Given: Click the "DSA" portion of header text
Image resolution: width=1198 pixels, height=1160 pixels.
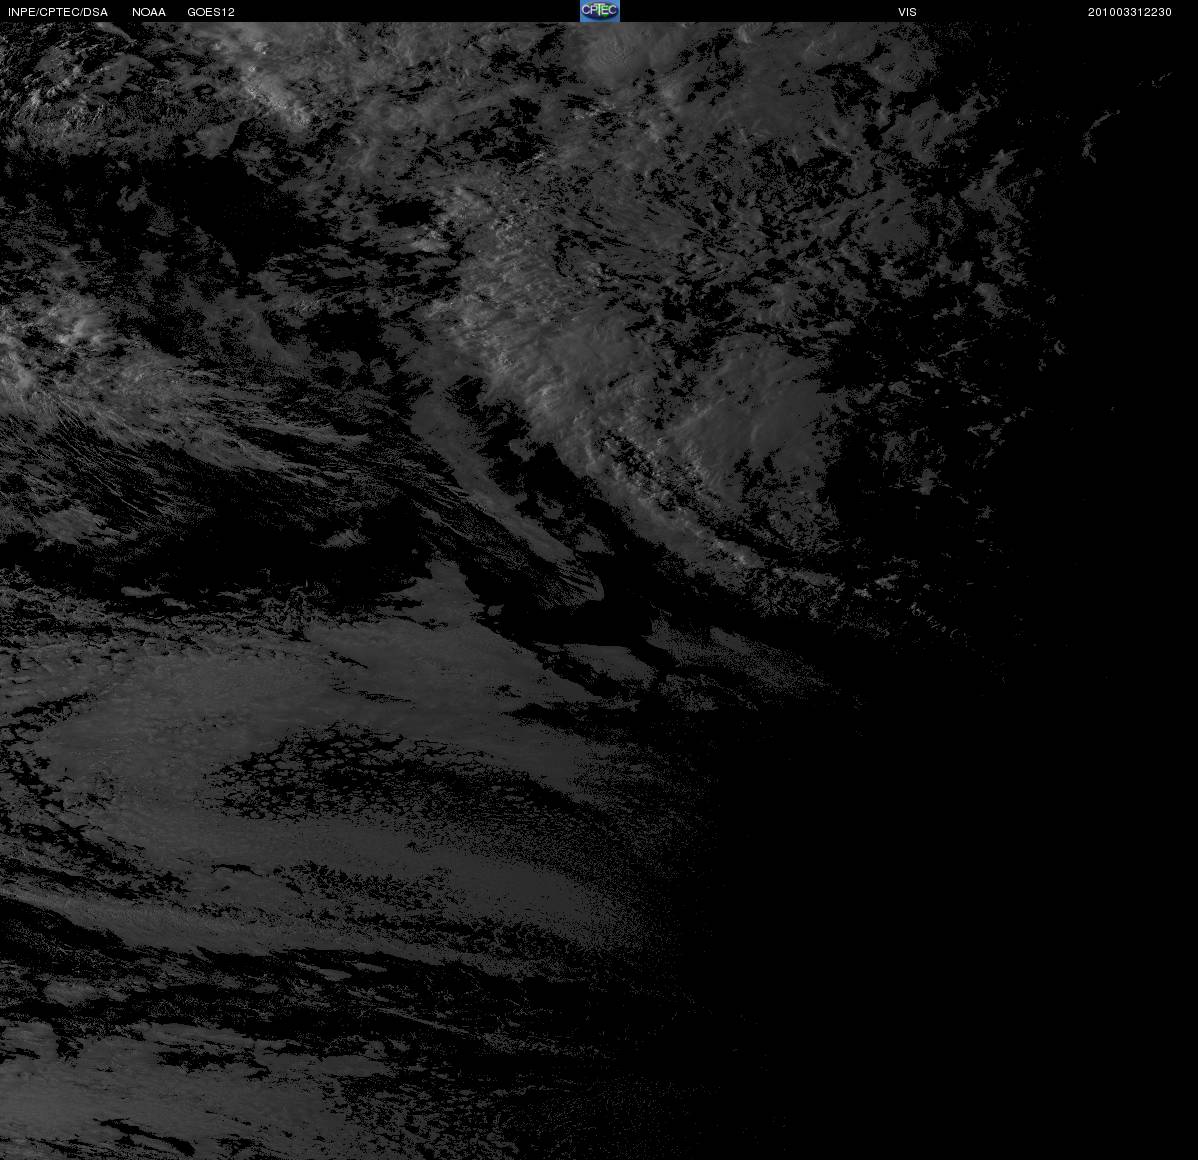Looking at the screenshot, I should point(95,12).
